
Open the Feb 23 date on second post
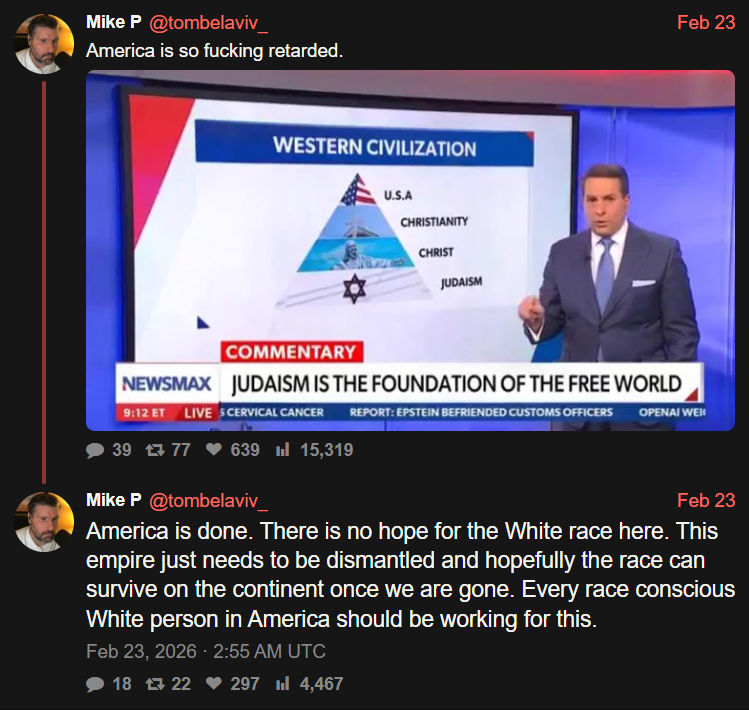pos(706,500)
